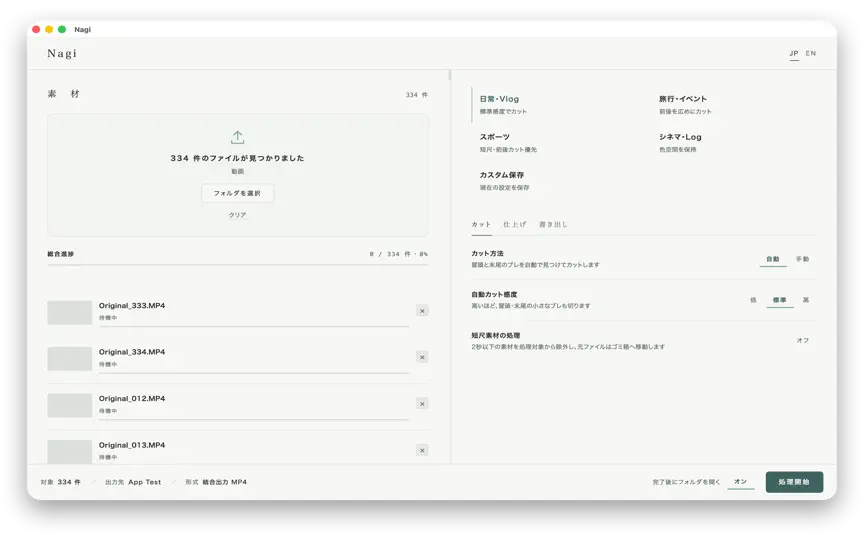Screen dimensions: 864x540
Task: Remove Original_012.MP4 with its X icon
Action: tap(422, 404)
